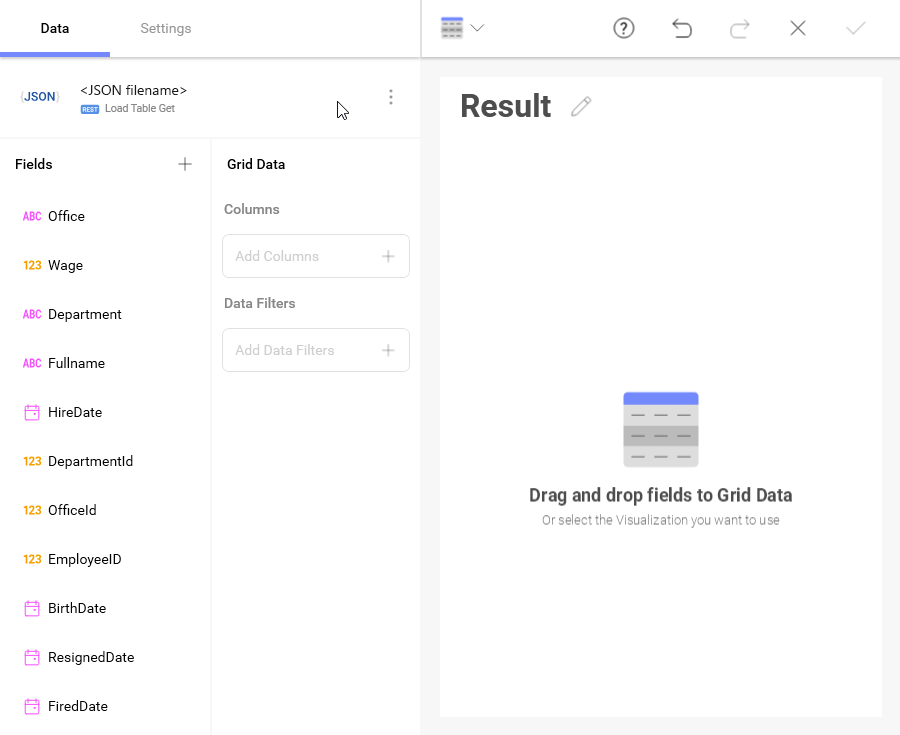The height and width of the screenshot is (735, 900).
Task: Click the plus icon in Add Data Filters
Action: (388, 350)
